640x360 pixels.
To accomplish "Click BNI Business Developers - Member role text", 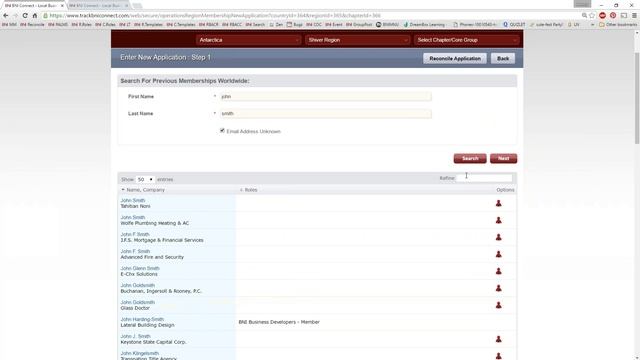I will 279,322.
